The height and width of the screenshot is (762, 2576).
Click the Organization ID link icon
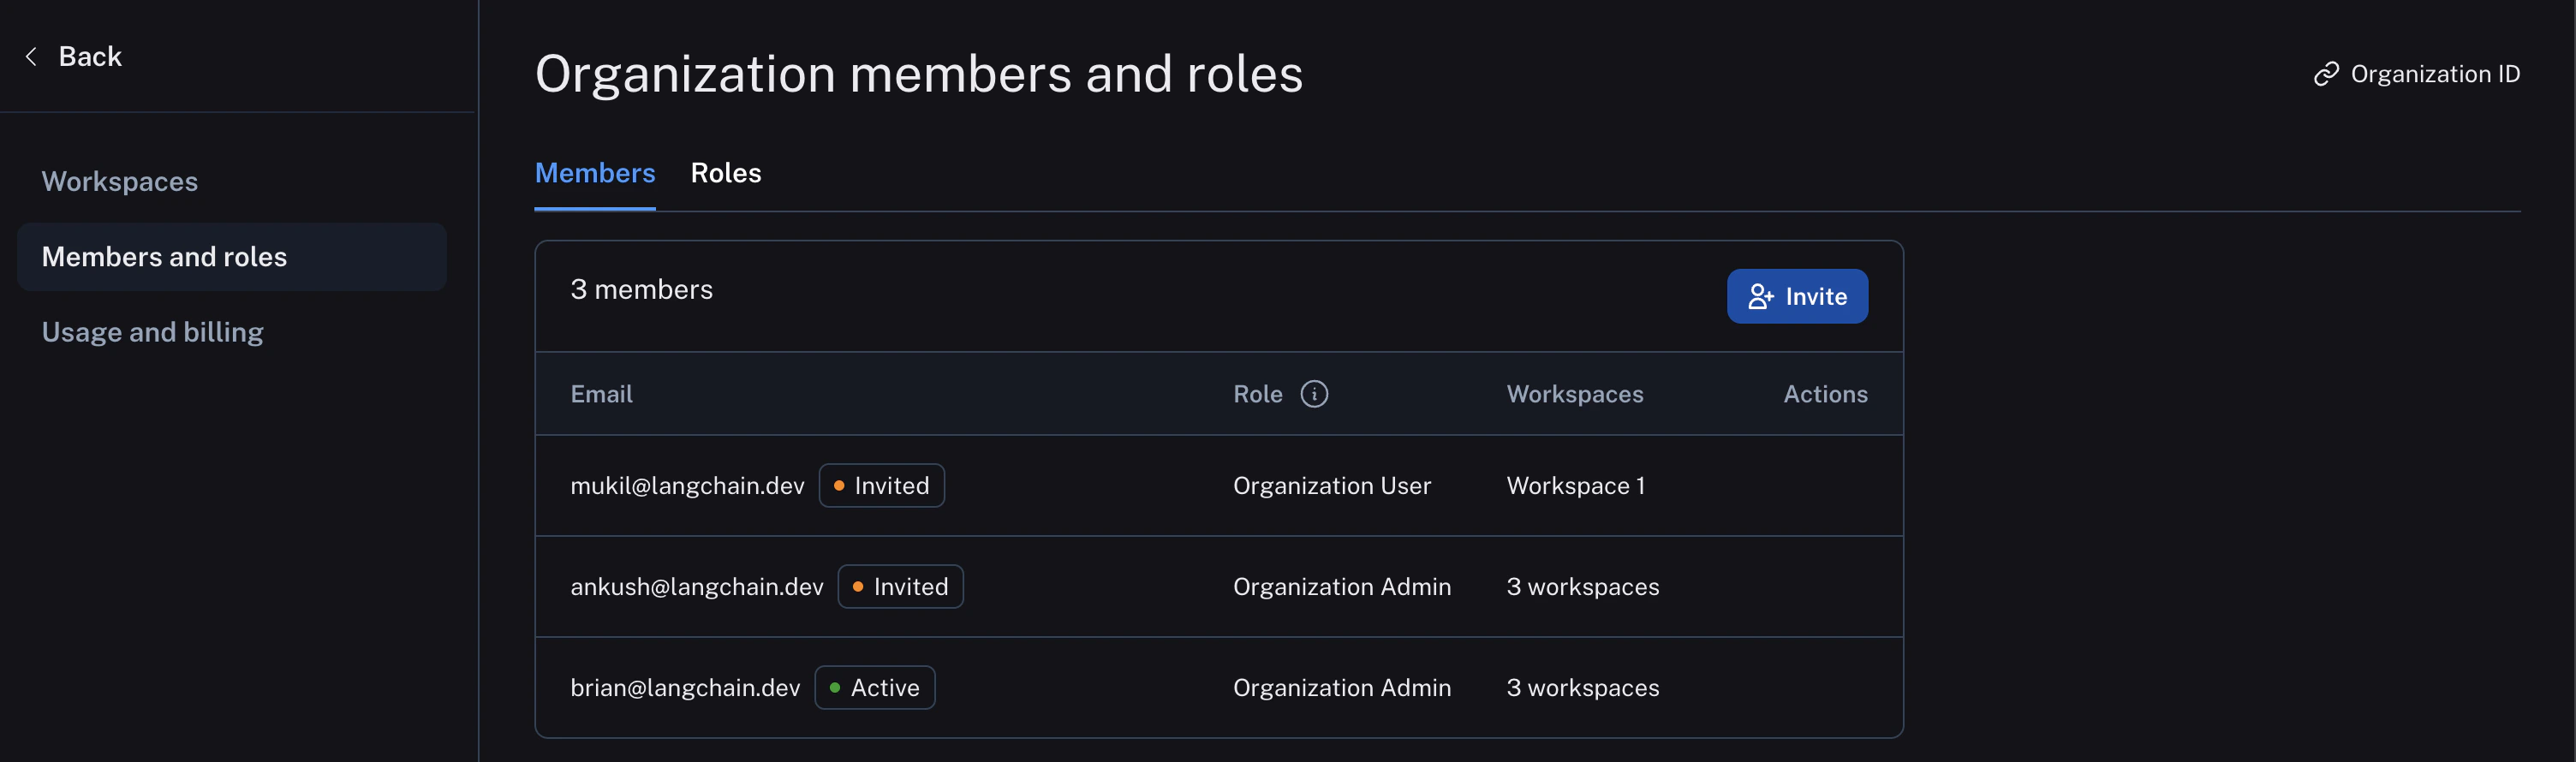[x=2326, y=74]
